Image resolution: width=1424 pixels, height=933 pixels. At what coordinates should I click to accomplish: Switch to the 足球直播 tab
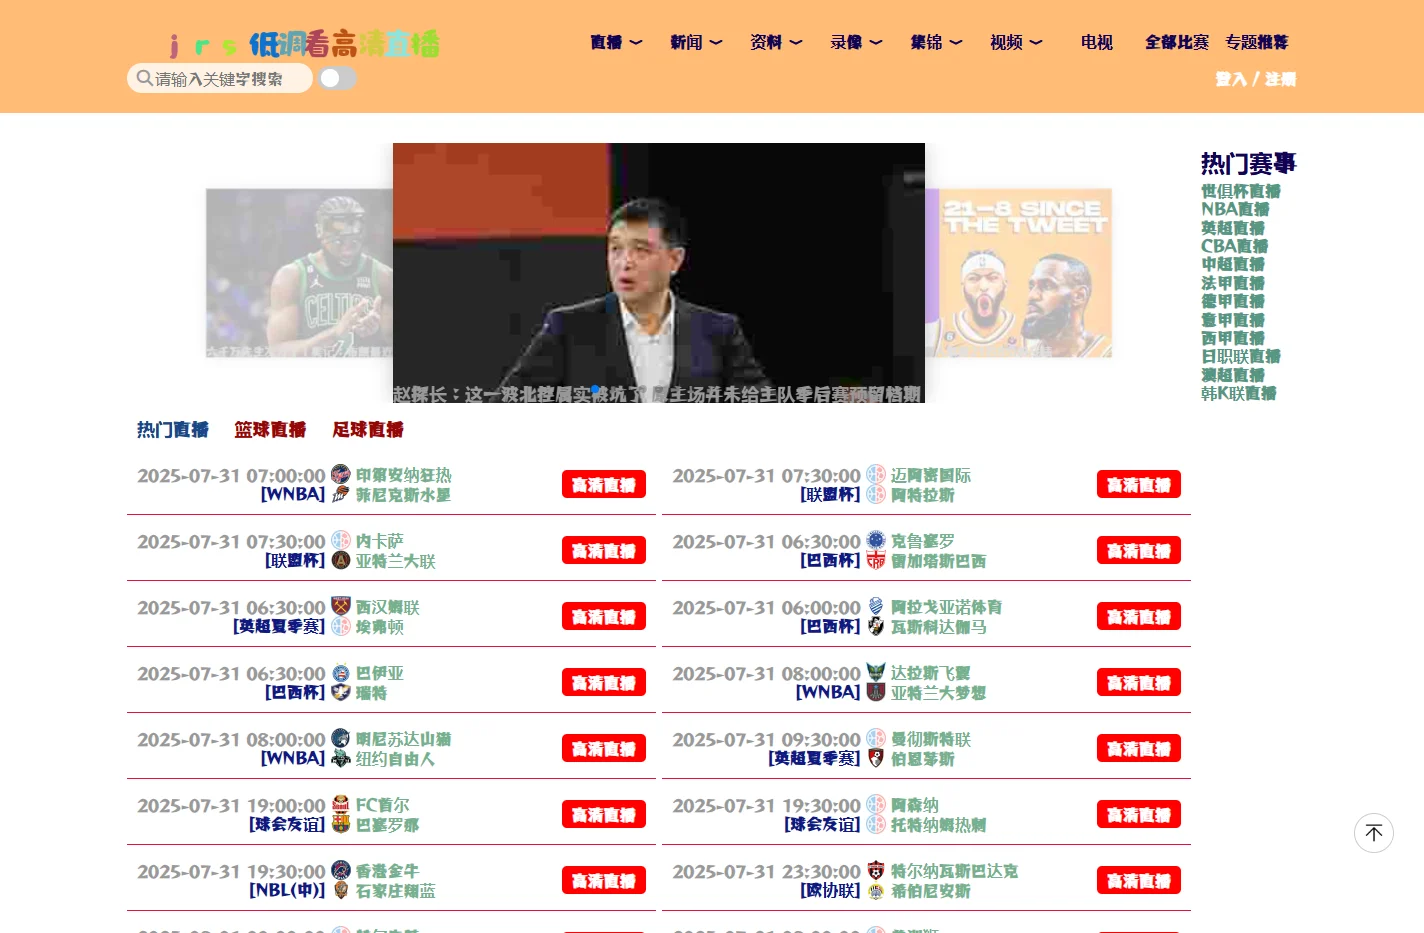coord(368,429)
